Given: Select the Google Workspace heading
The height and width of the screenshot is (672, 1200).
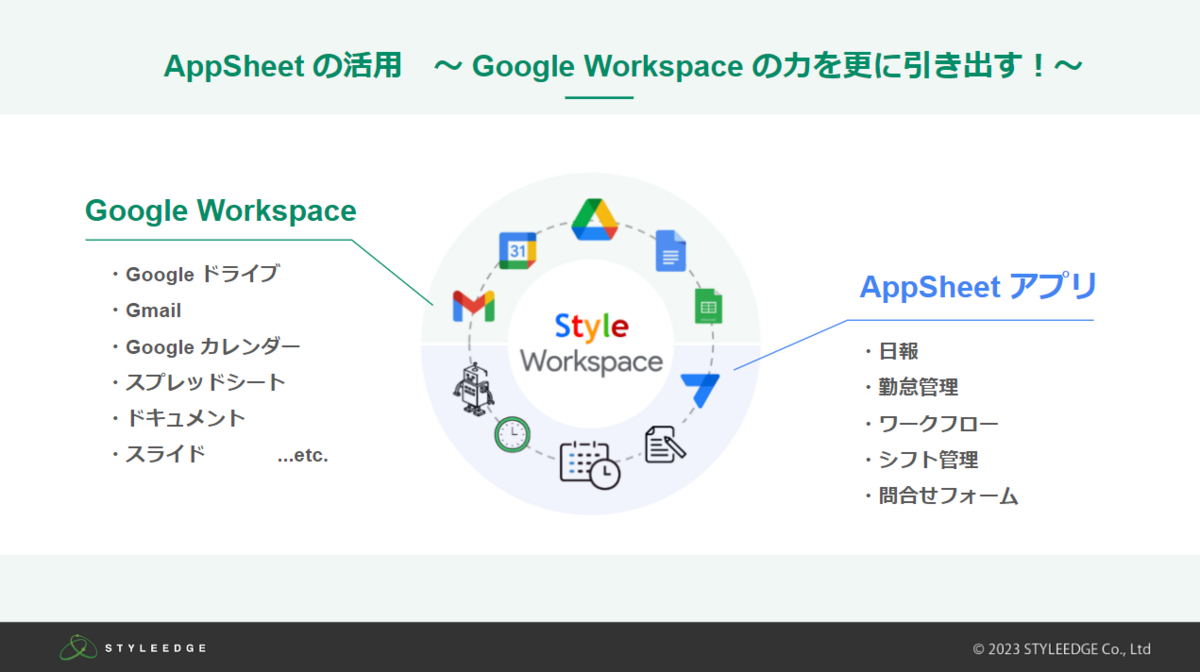Looking at the screenshot, I should pos(221,211).
